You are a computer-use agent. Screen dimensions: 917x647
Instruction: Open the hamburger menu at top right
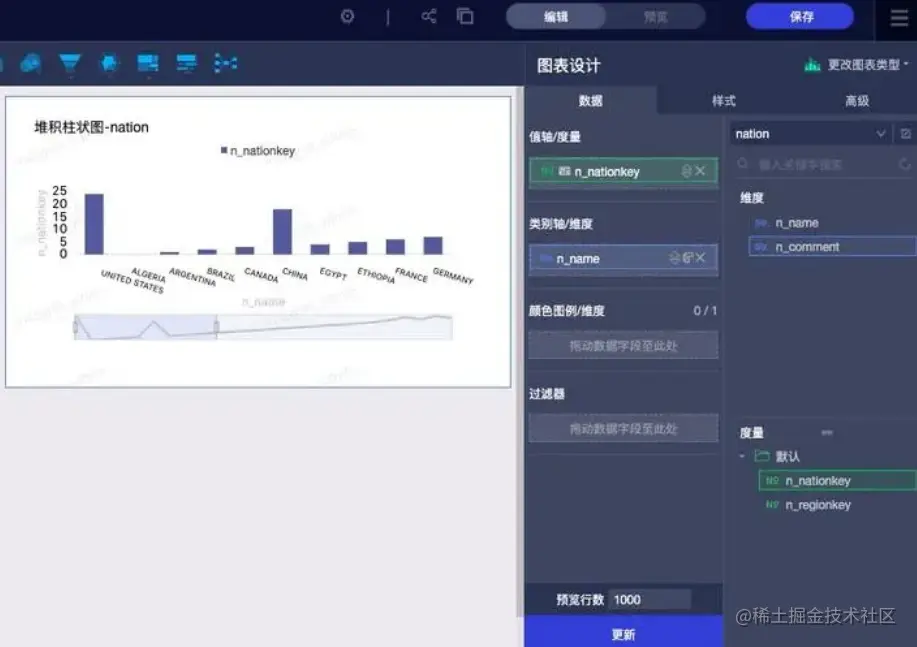[x=899, y=18]
